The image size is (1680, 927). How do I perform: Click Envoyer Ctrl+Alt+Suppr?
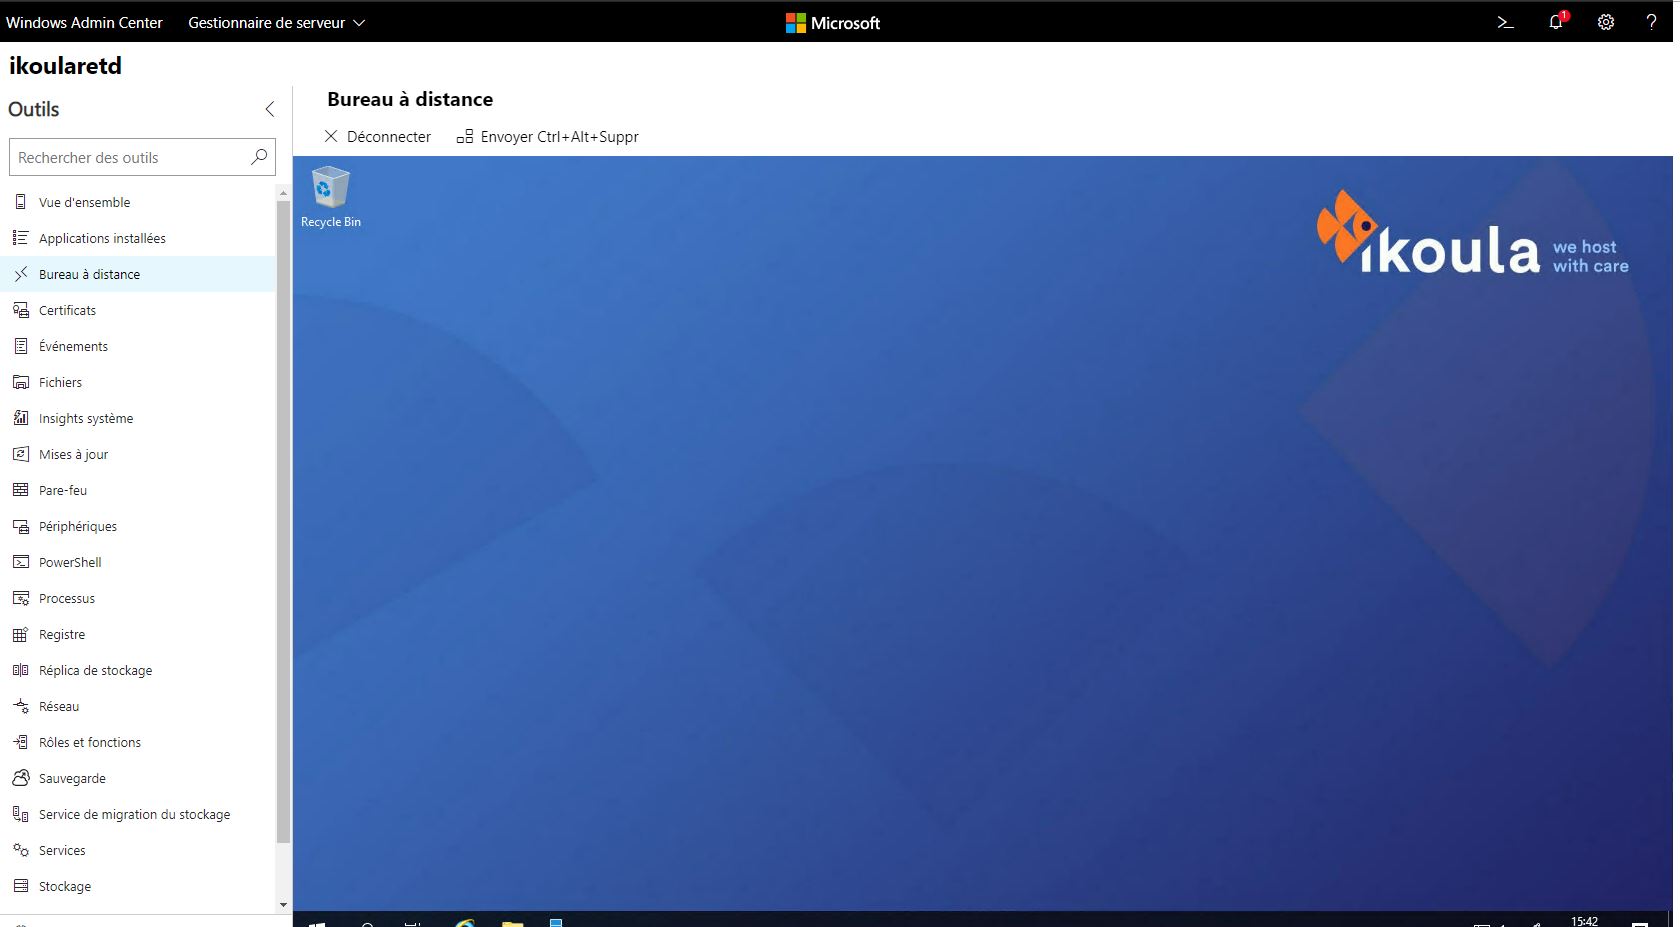tap(547, 136)
